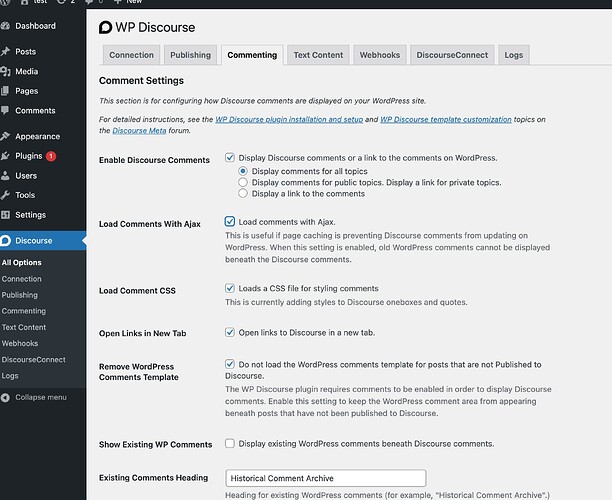Click the Appearance paintbrush icon
612x500 pixels.
(x=5, y=136)
